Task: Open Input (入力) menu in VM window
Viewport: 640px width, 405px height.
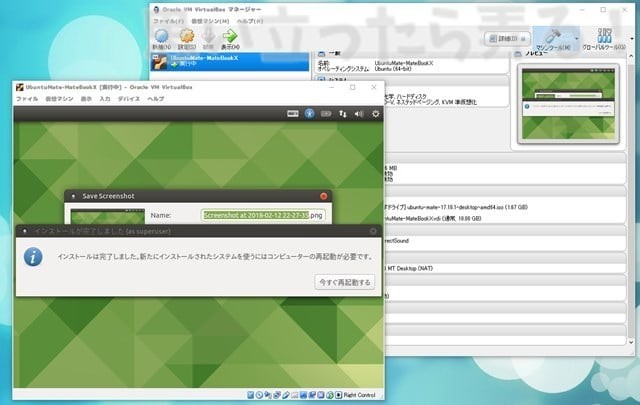Action: pos(105,99)
